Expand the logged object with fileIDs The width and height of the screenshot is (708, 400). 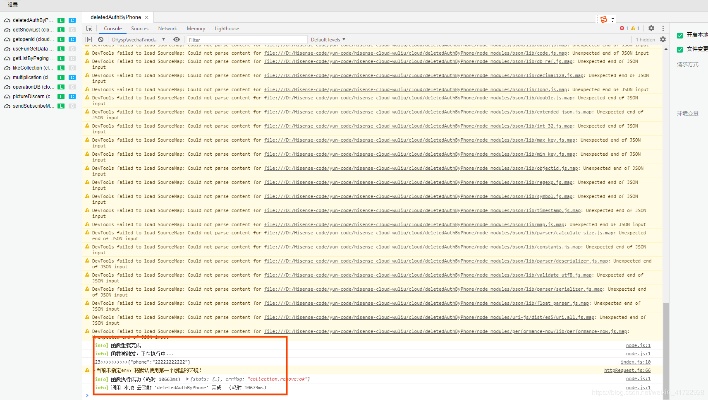click(187, 379)
